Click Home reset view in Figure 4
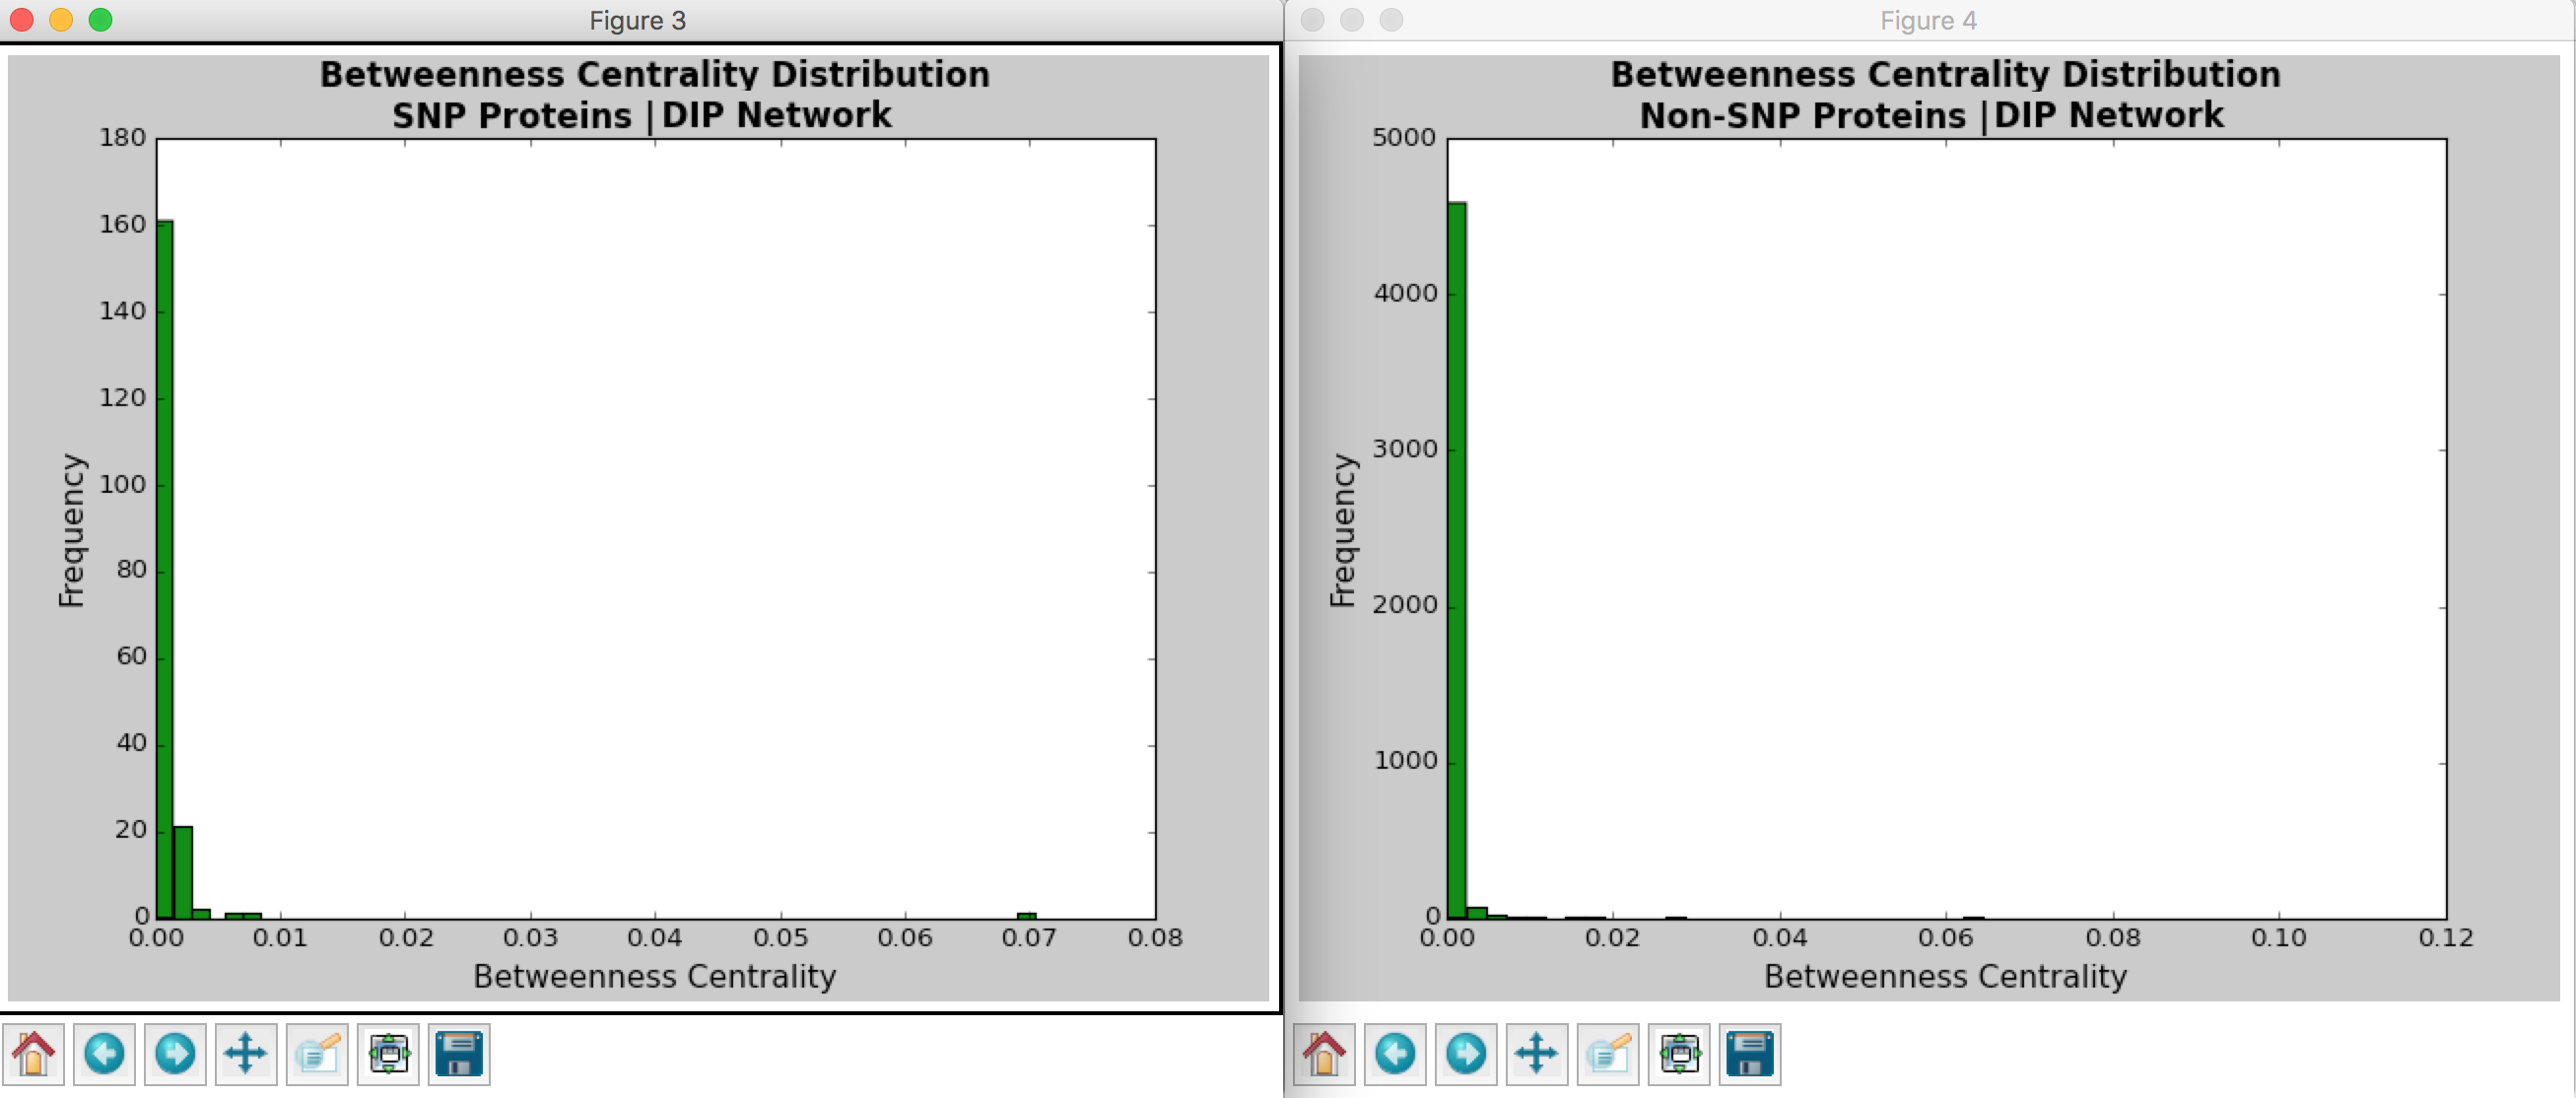 [x=1324, y=1054]
